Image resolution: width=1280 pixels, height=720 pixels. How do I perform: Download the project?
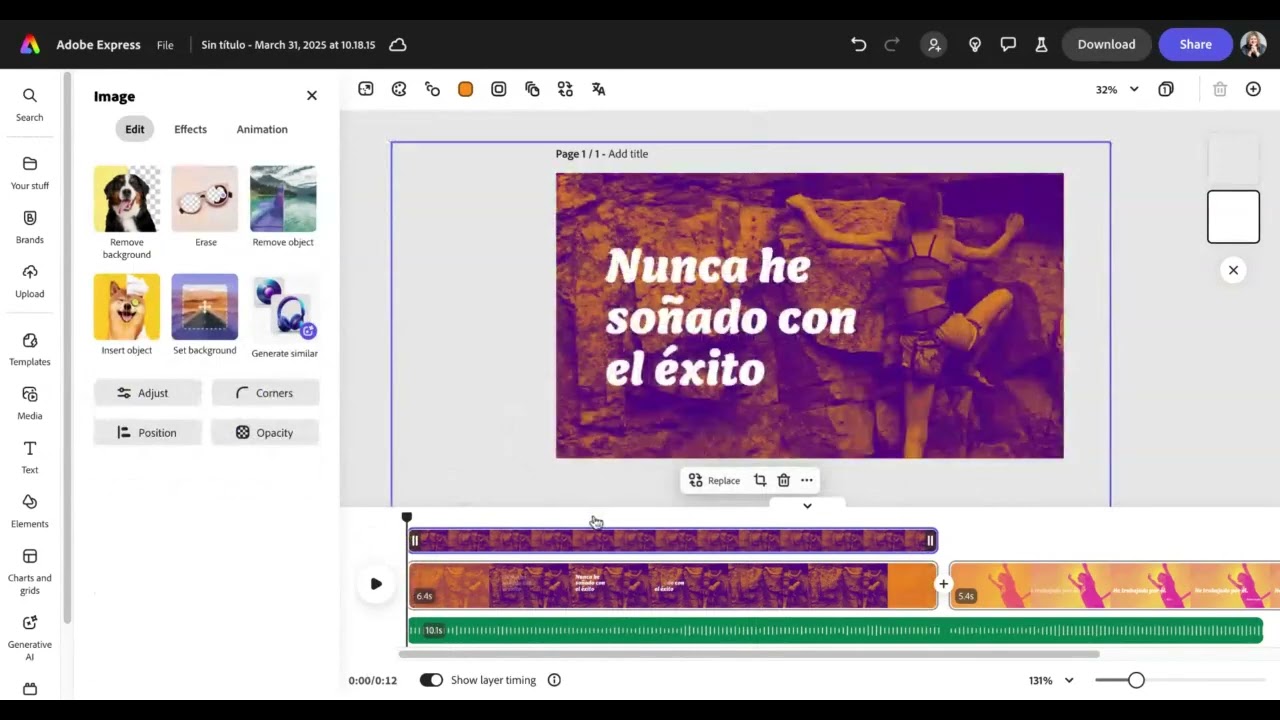tap(1106, 44)
